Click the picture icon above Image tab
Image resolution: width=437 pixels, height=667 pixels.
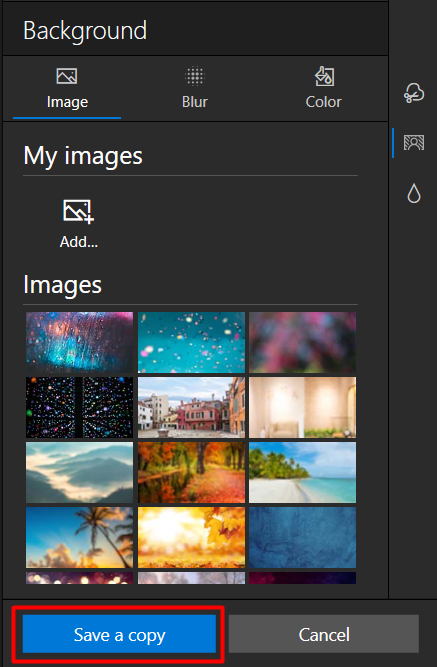click(x=67, y=76)
